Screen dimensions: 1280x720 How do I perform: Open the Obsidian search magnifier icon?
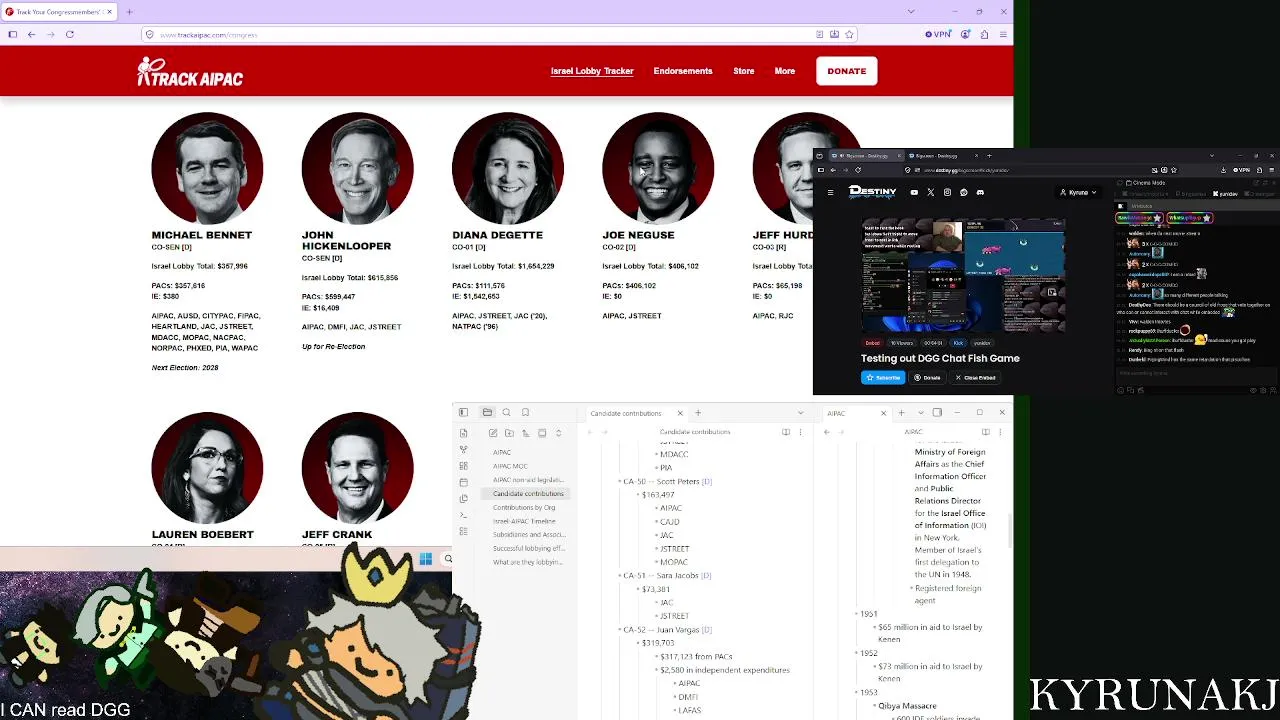coord(506,412)
